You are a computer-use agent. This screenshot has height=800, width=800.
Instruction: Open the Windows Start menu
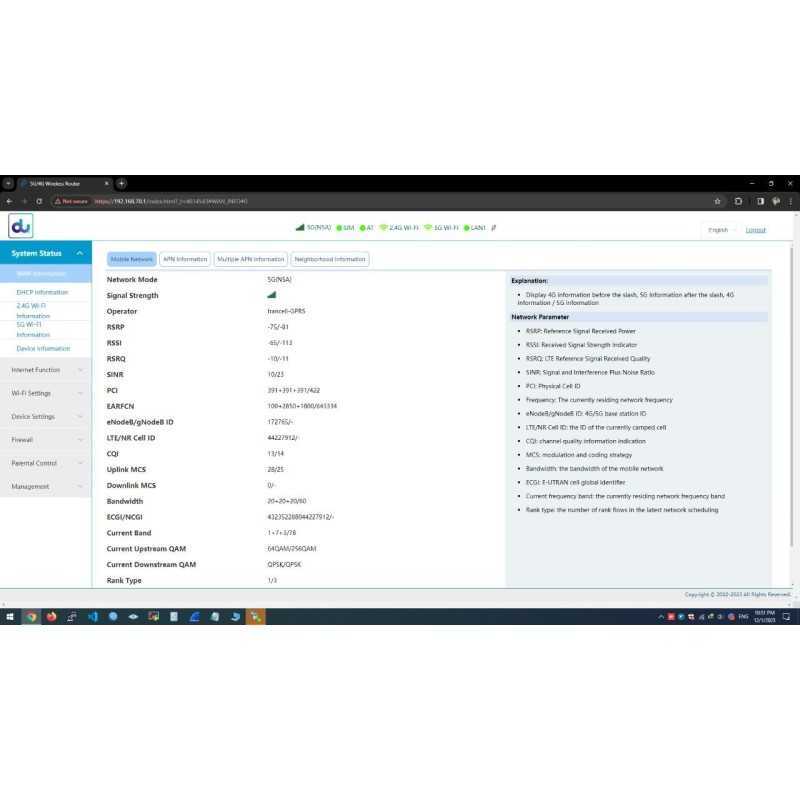[9, 617]
